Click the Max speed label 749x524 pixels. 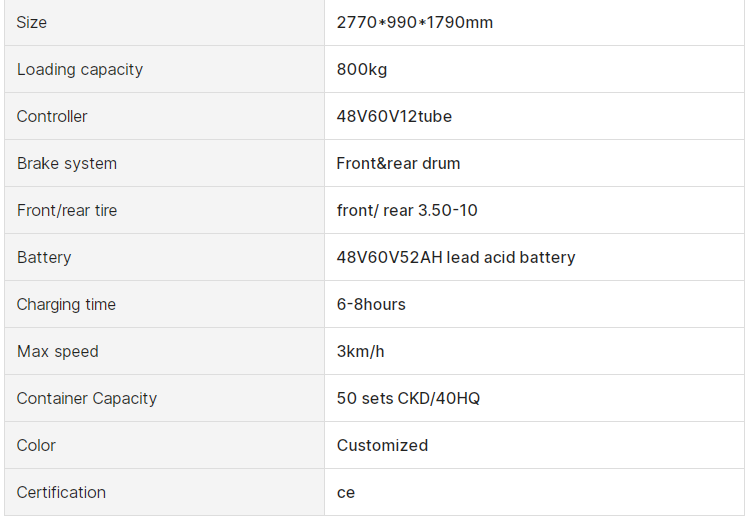[57, 352]
